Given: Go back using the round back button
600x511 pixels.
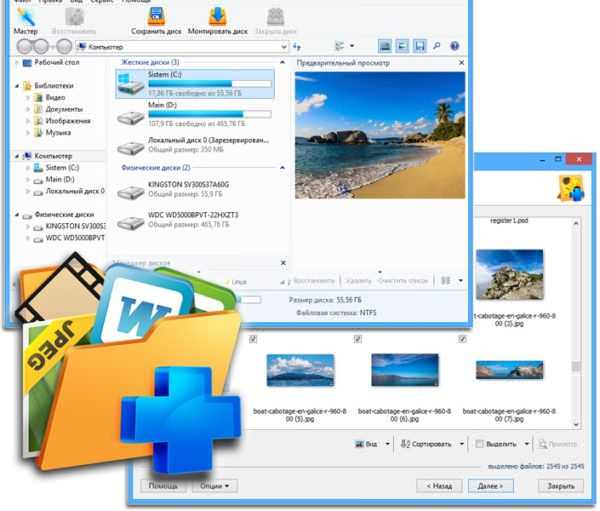Looking at the screenshot, I should click(26, 47).
